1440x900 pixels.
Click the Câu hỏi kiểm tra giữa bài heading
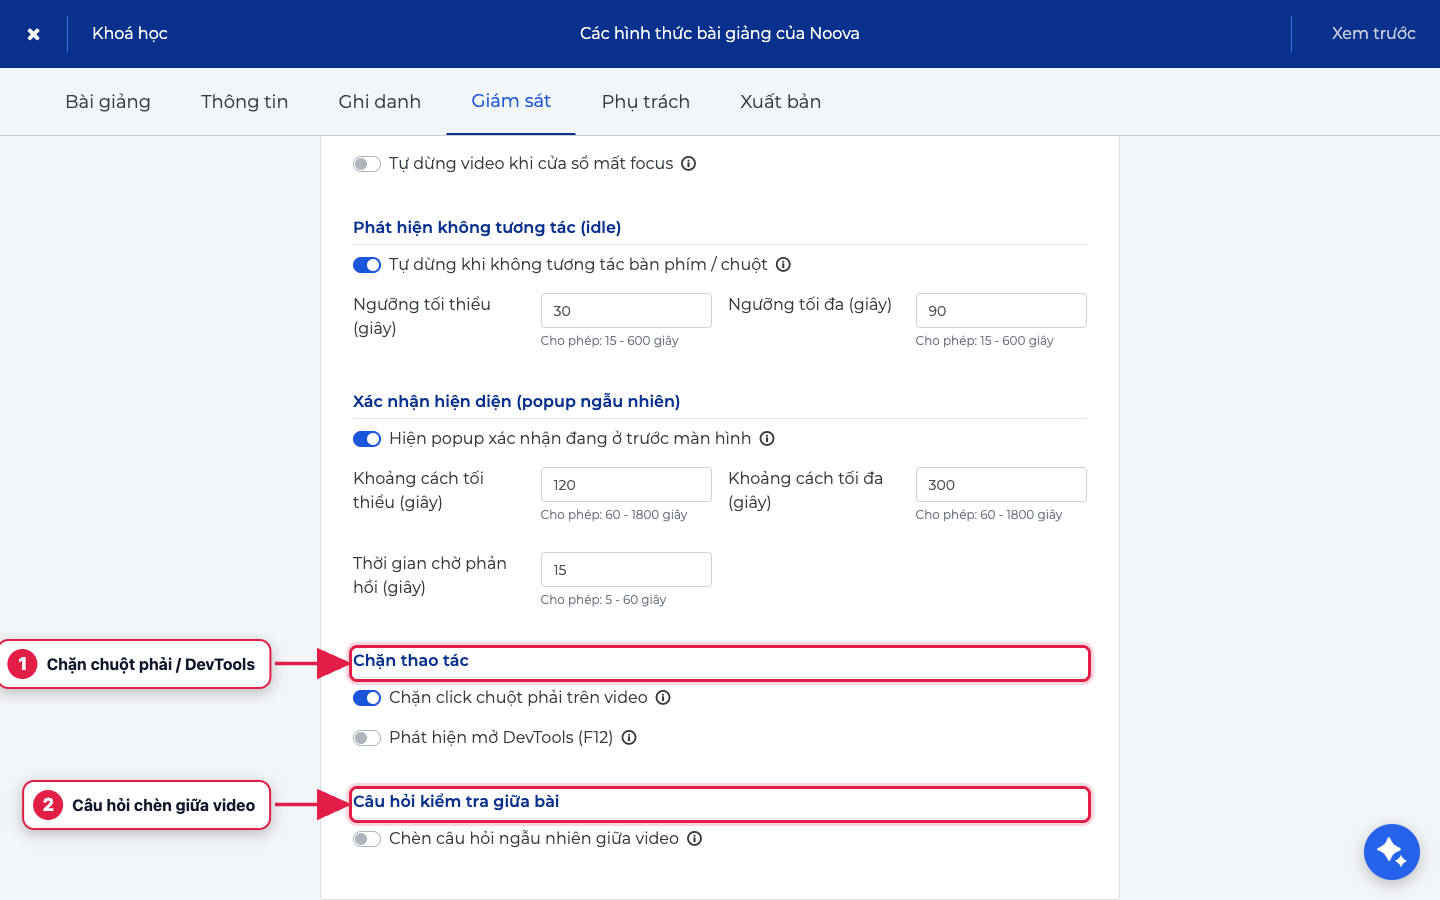pyautogui.click(x=456, y=801)
